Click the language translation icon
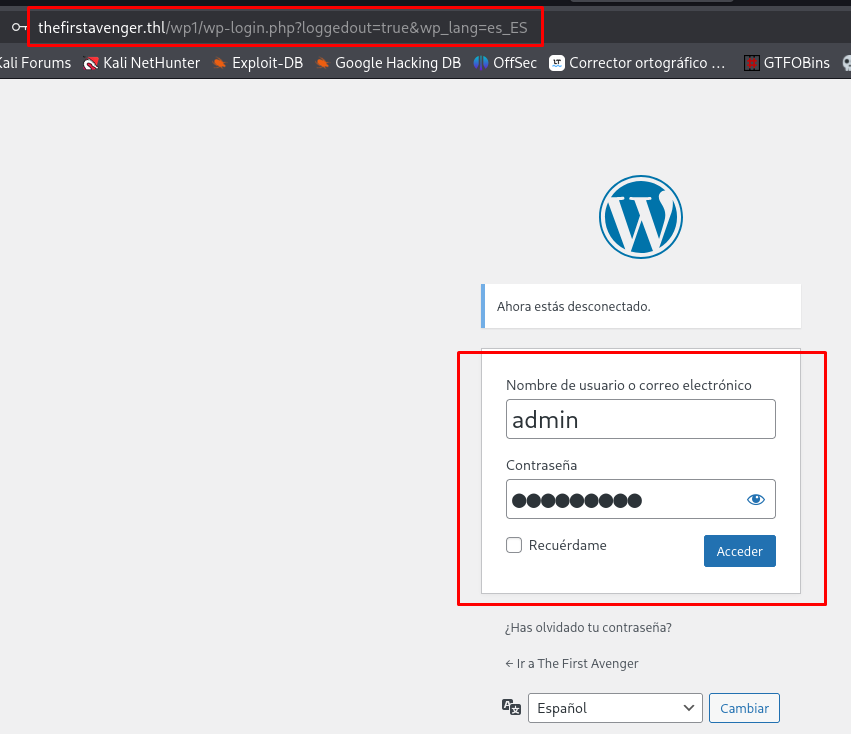Screen dimensions: 851x734 point(511,707)
